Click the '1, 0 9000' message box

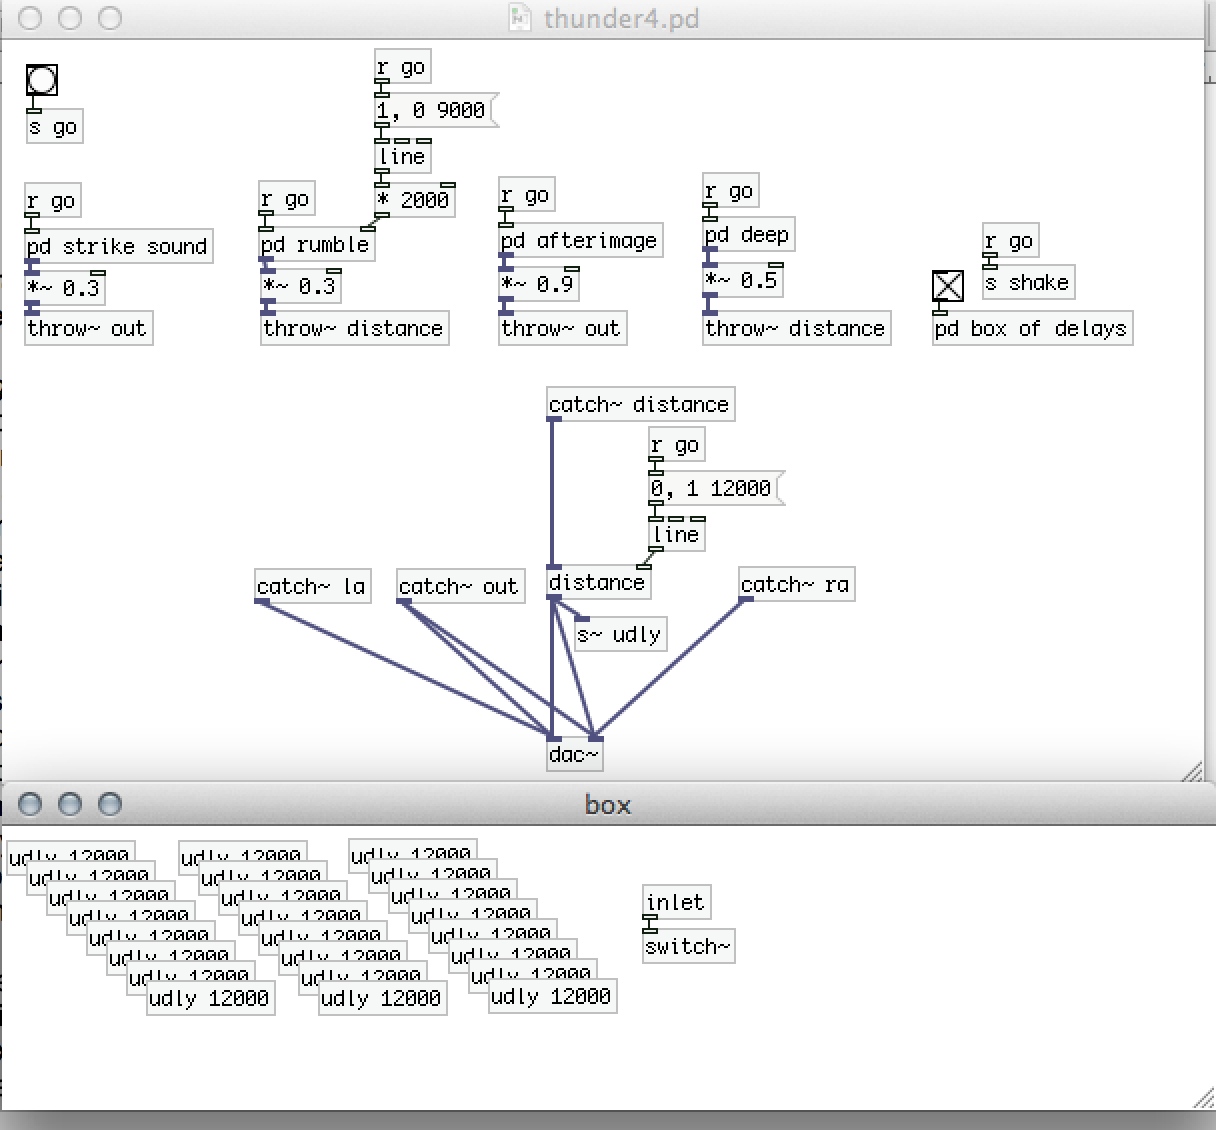[435, 109]
